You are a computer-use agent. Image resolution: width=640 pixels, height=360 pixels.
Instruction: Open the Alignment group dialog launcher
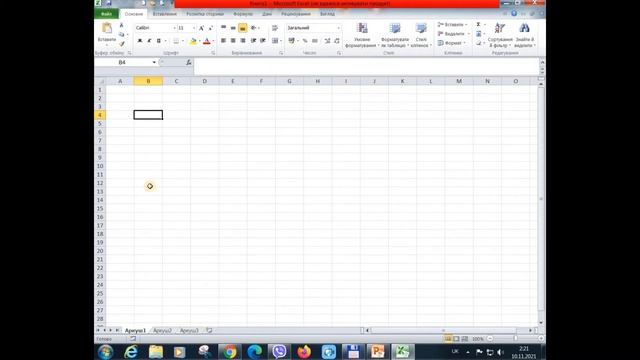tap(281, 53)
